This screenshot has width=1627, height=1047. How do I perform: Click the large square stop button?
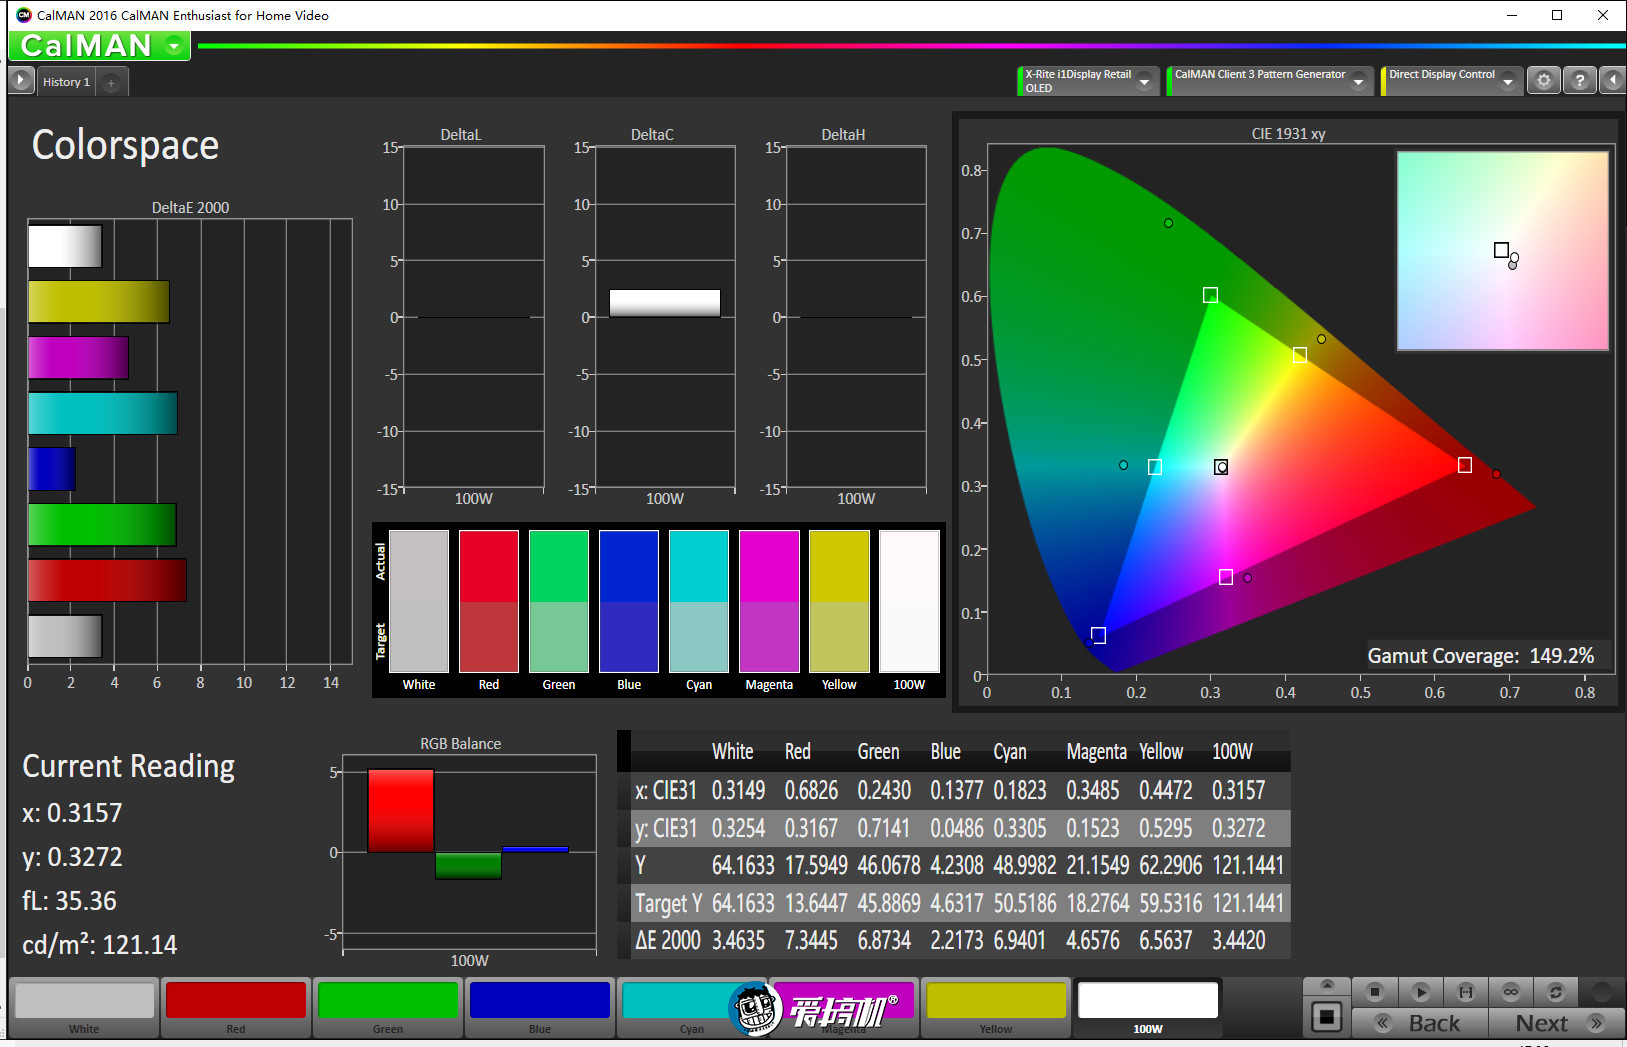[1326, 1017]
